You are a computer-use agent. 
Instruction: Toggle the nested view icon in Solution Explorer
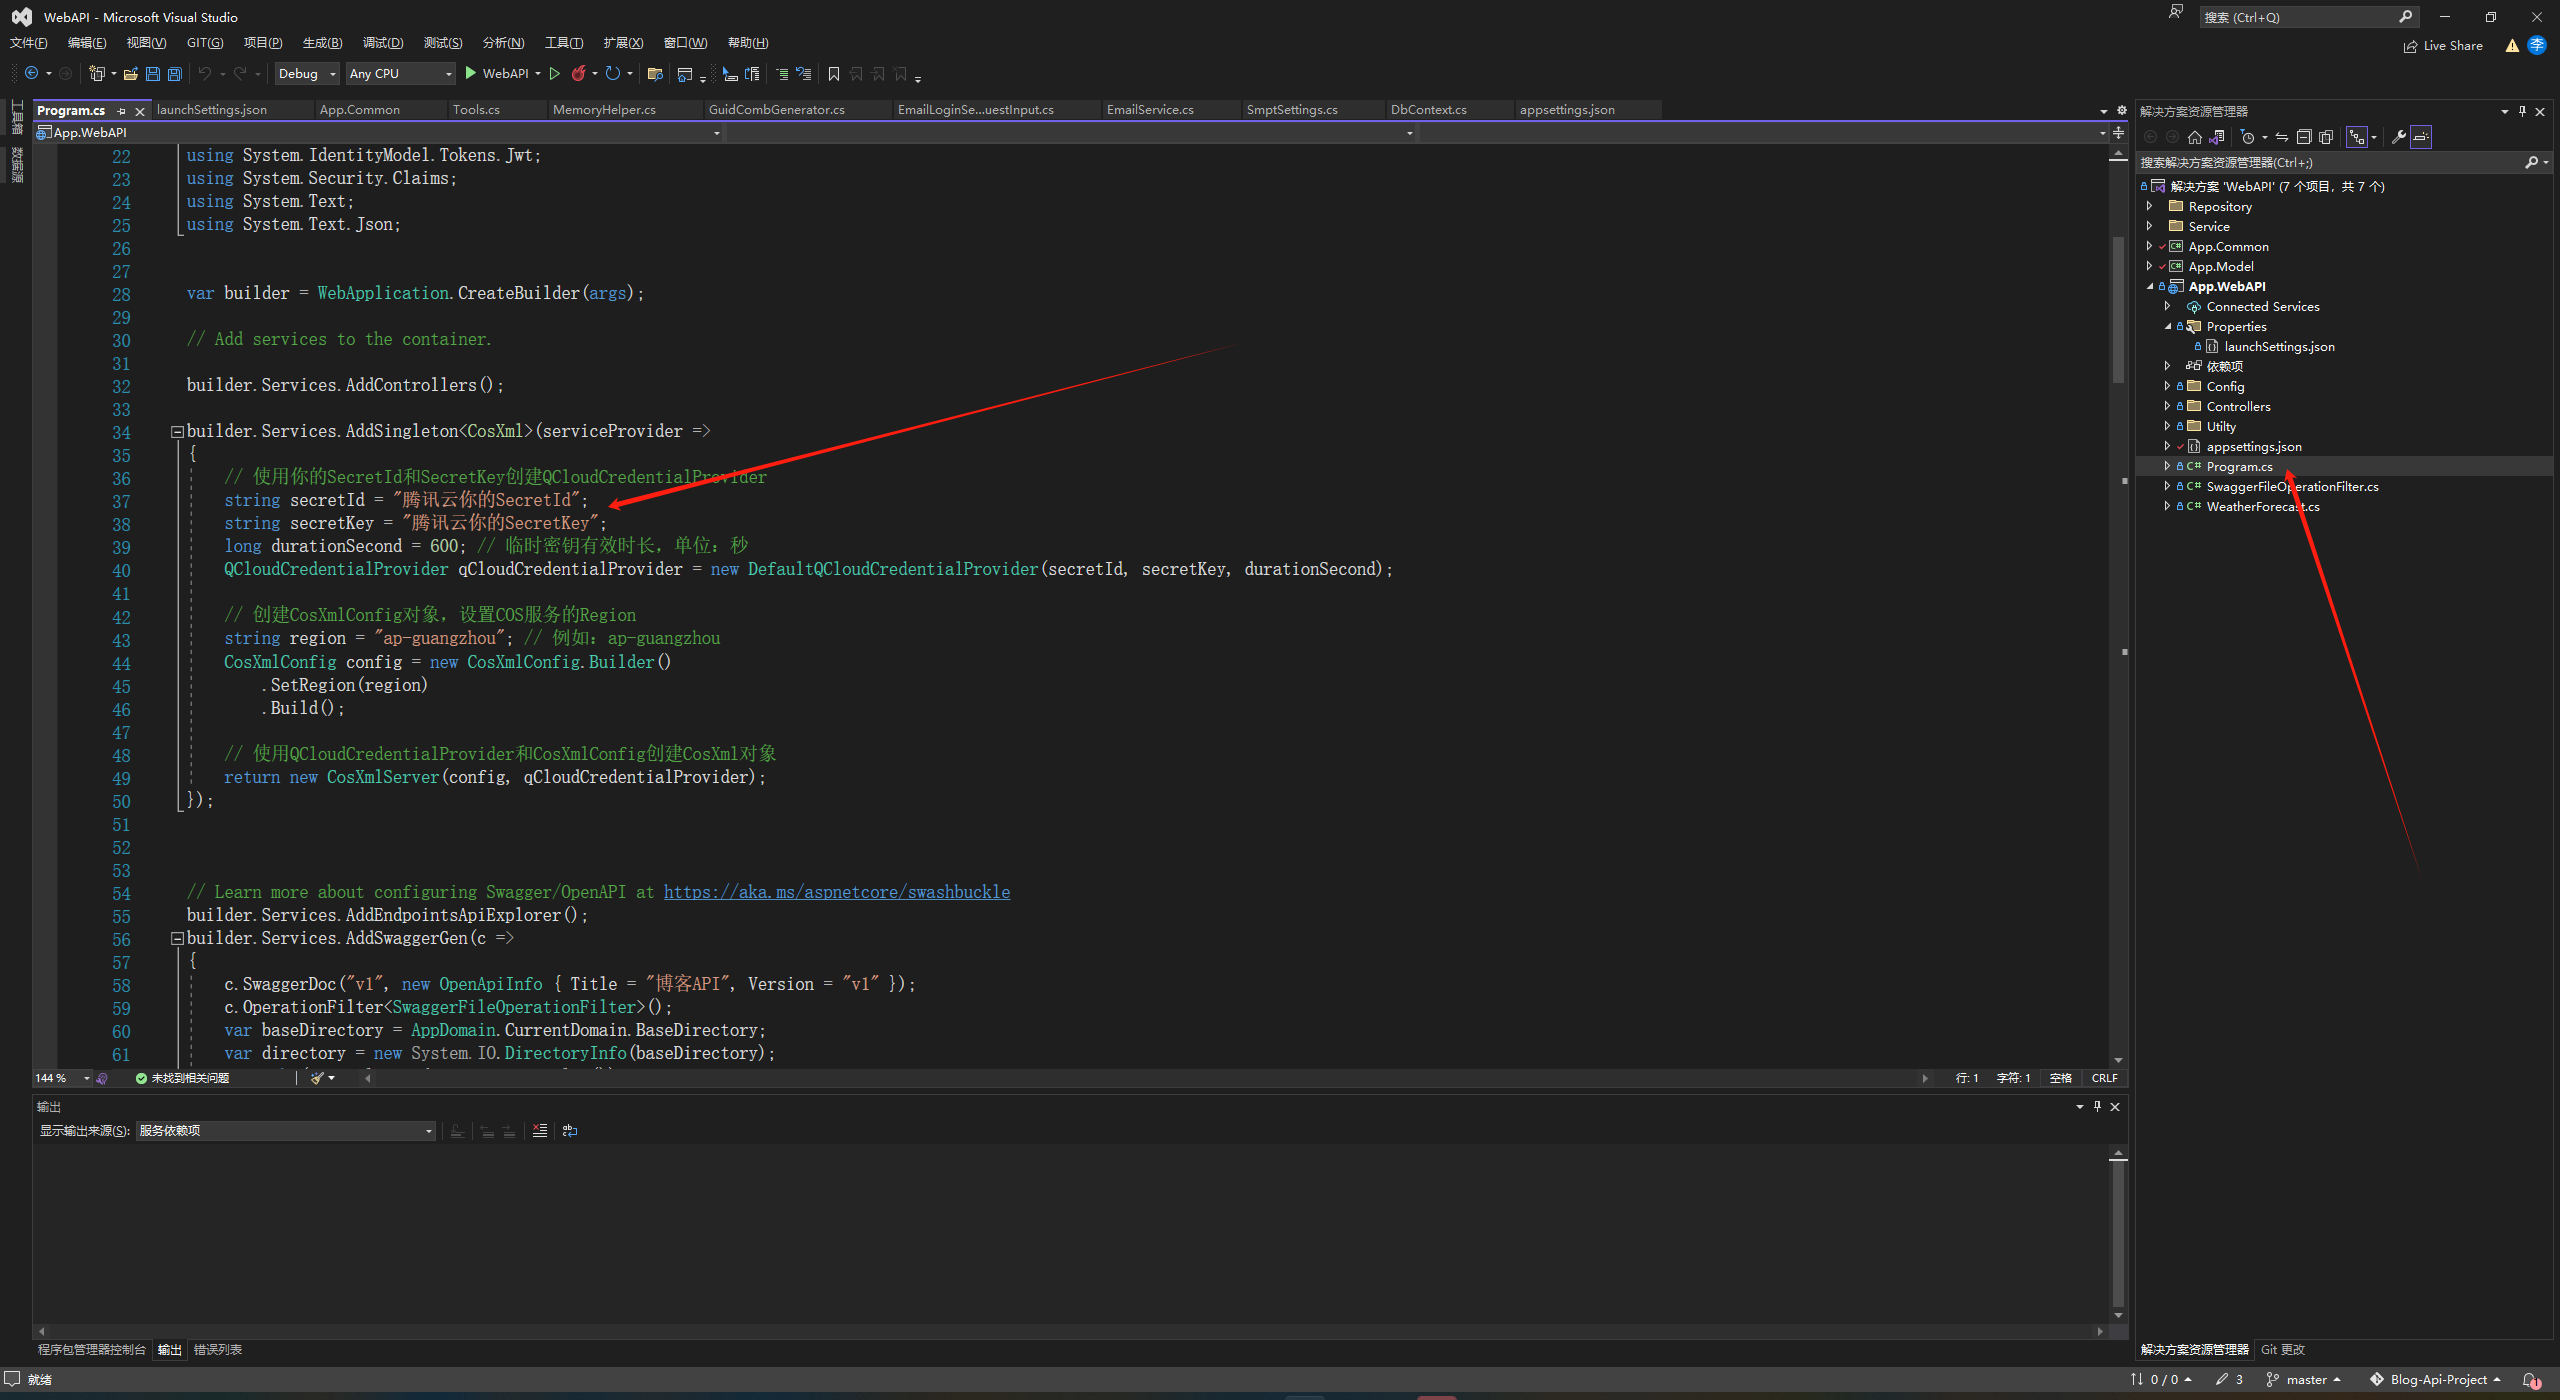tap(2357, 137)
